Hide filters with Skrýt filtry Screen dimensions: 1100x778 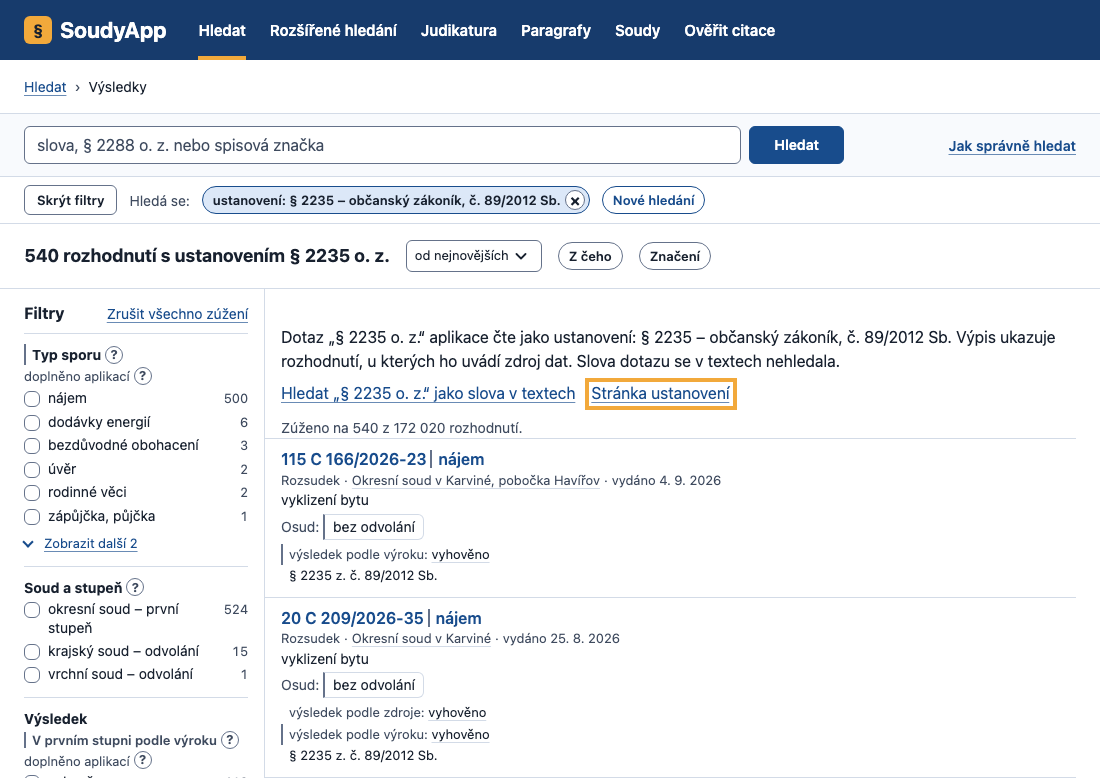click(x=70, y=201)
